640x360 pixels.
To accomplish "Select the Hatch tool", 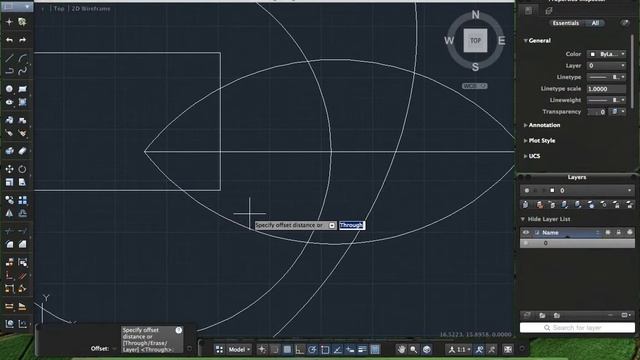I will pyautogui.click(x=22, y=102).
